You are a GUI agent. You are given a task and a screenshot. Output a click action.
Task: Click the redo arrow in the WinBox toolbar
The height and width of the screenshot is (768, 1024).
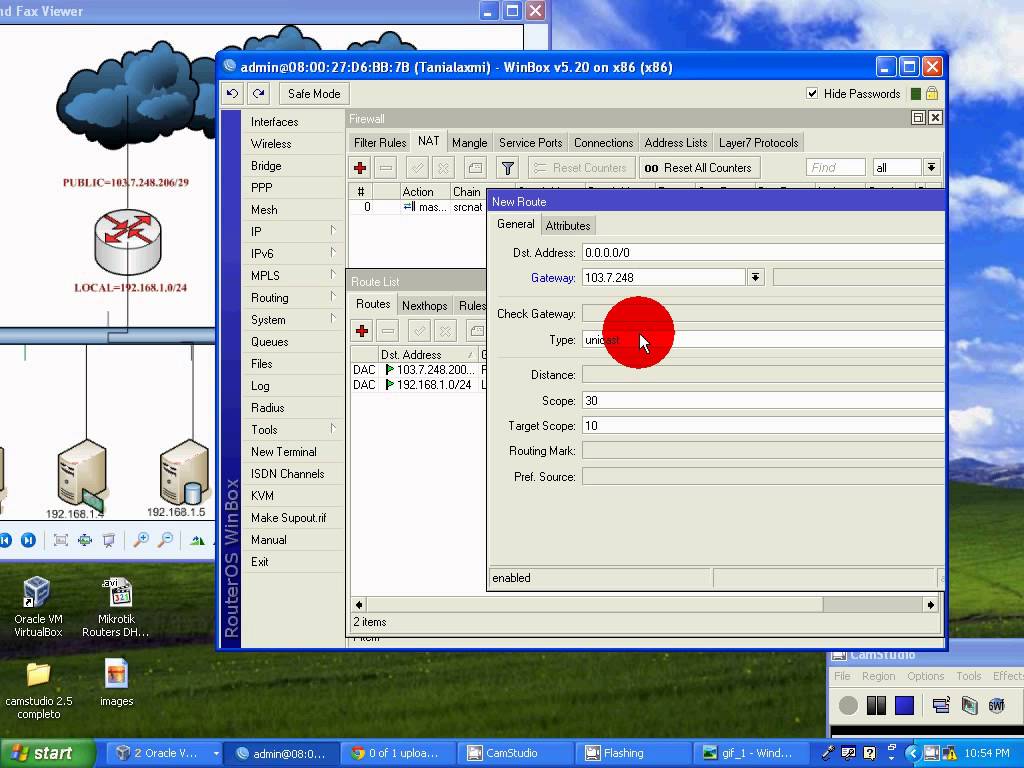point(259,93)
